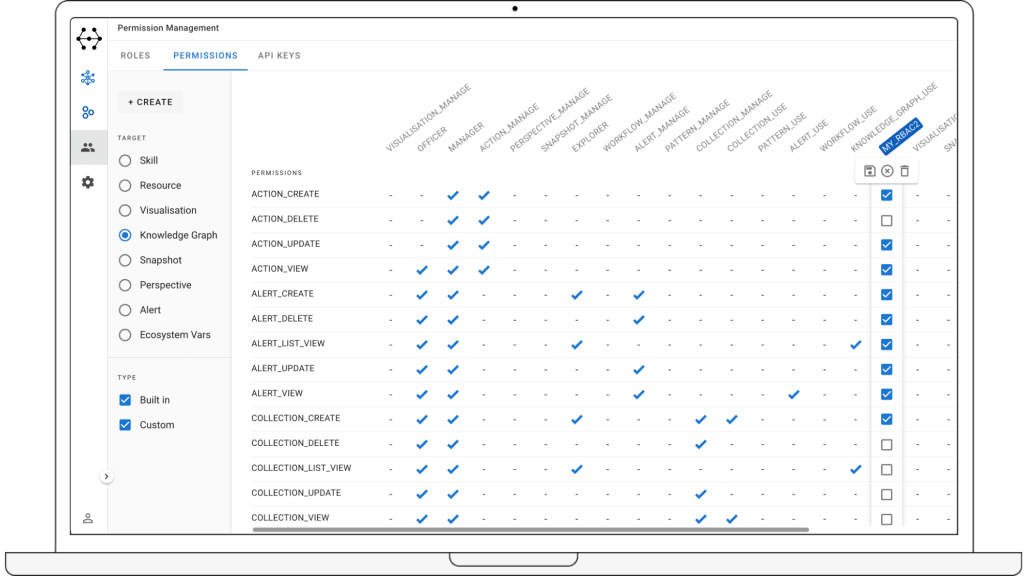Uncheck ALERT_LIST_VIEW for MY_RBAC2
1024x576 pixels.
886,344
